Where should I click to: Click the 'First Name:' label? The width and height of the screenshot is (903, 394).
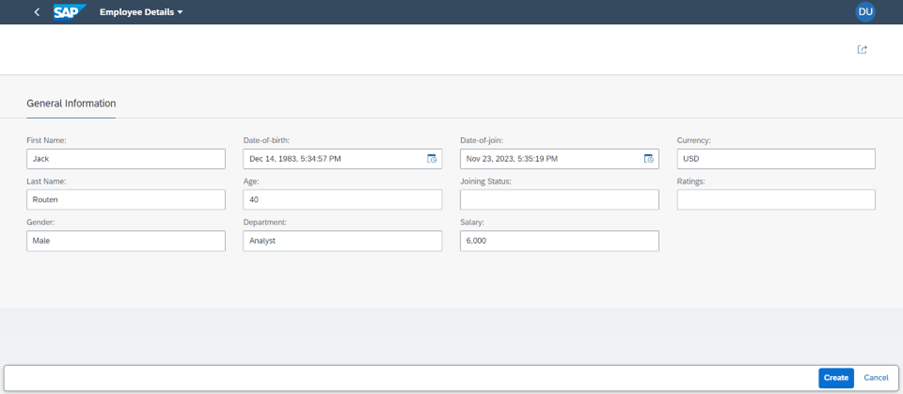tap(47, 140)
